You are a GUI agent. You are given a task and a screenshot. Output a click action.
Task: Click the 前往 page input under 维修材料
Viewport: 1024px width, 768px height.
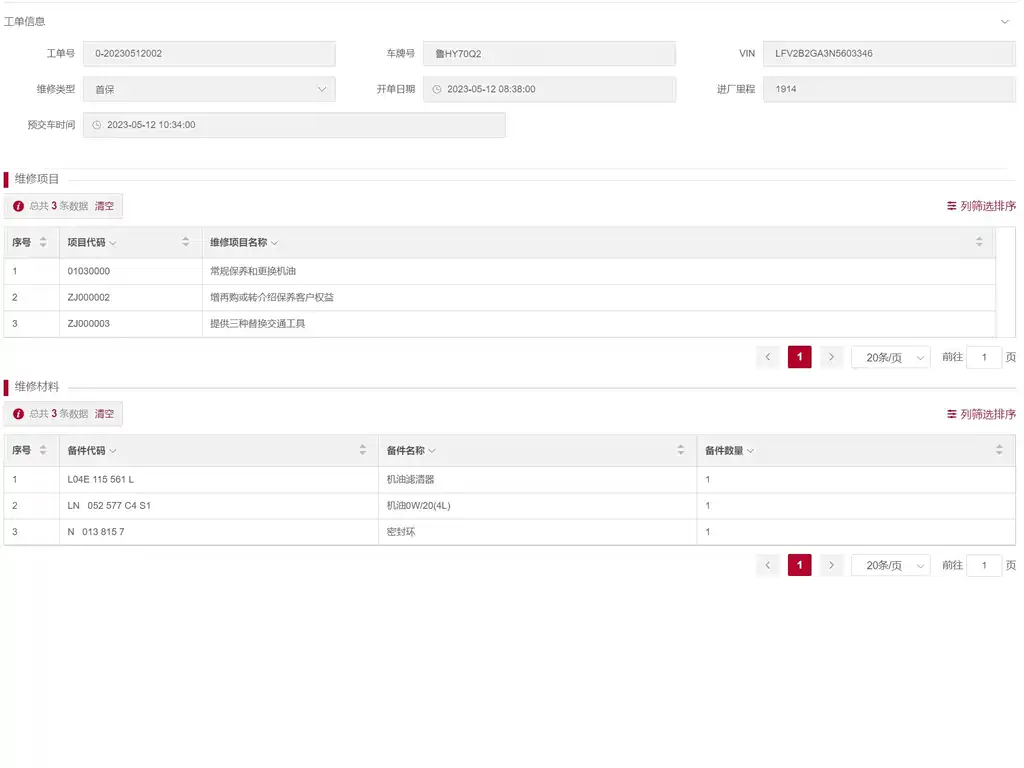pyautogui.click(x=984, y=565)
